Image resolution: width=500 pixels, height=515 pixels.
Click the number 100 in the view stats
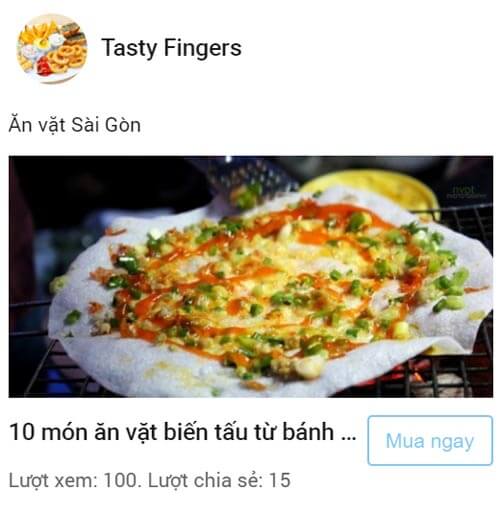pos(120,480)
